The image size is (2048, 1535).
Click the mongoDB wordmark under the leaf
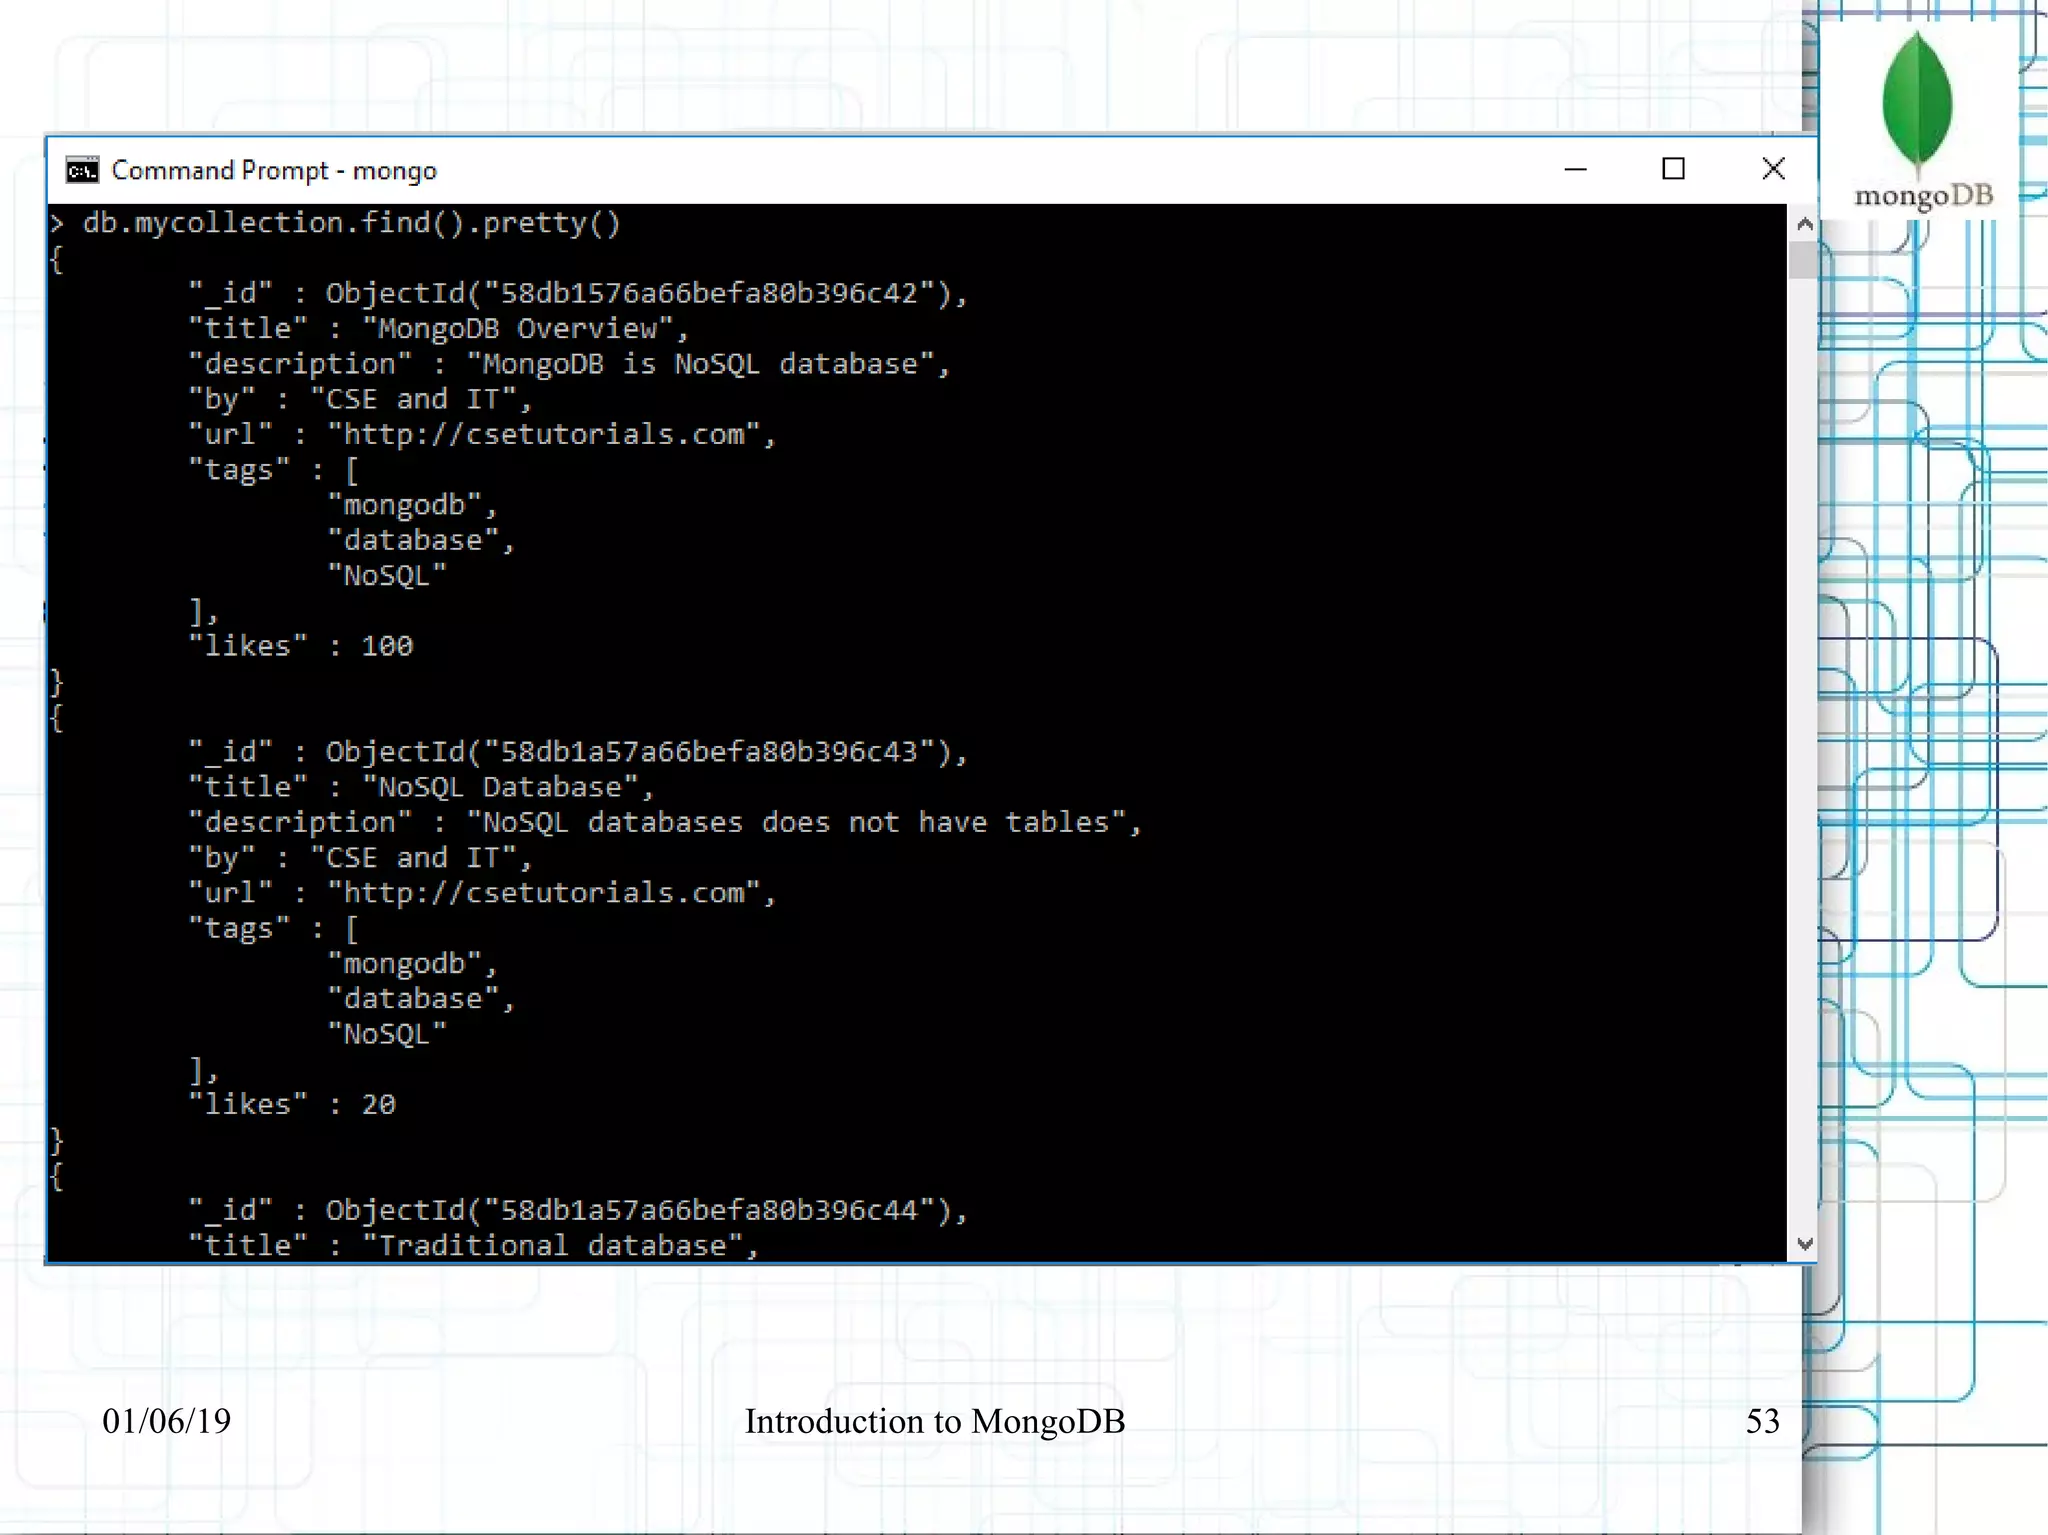click(x=1923, y=195)
